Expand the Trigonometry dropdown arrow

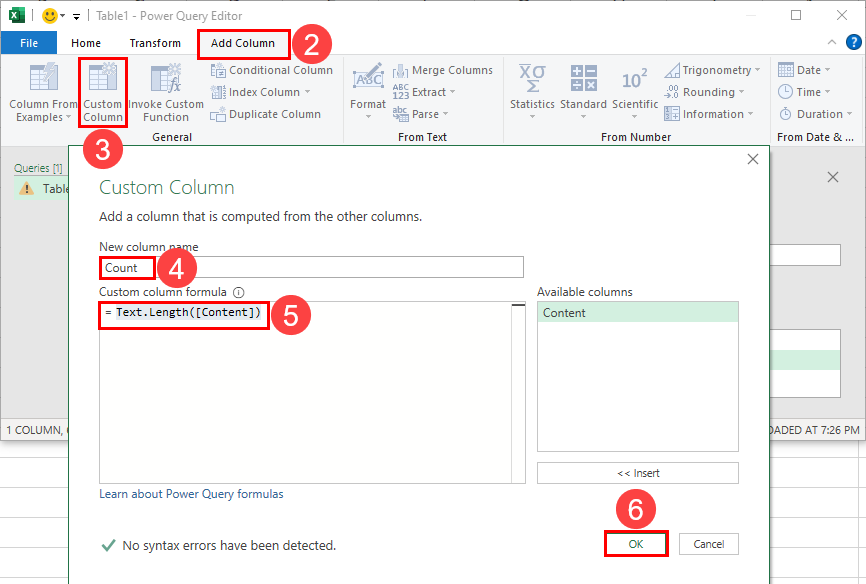[757, 70]
